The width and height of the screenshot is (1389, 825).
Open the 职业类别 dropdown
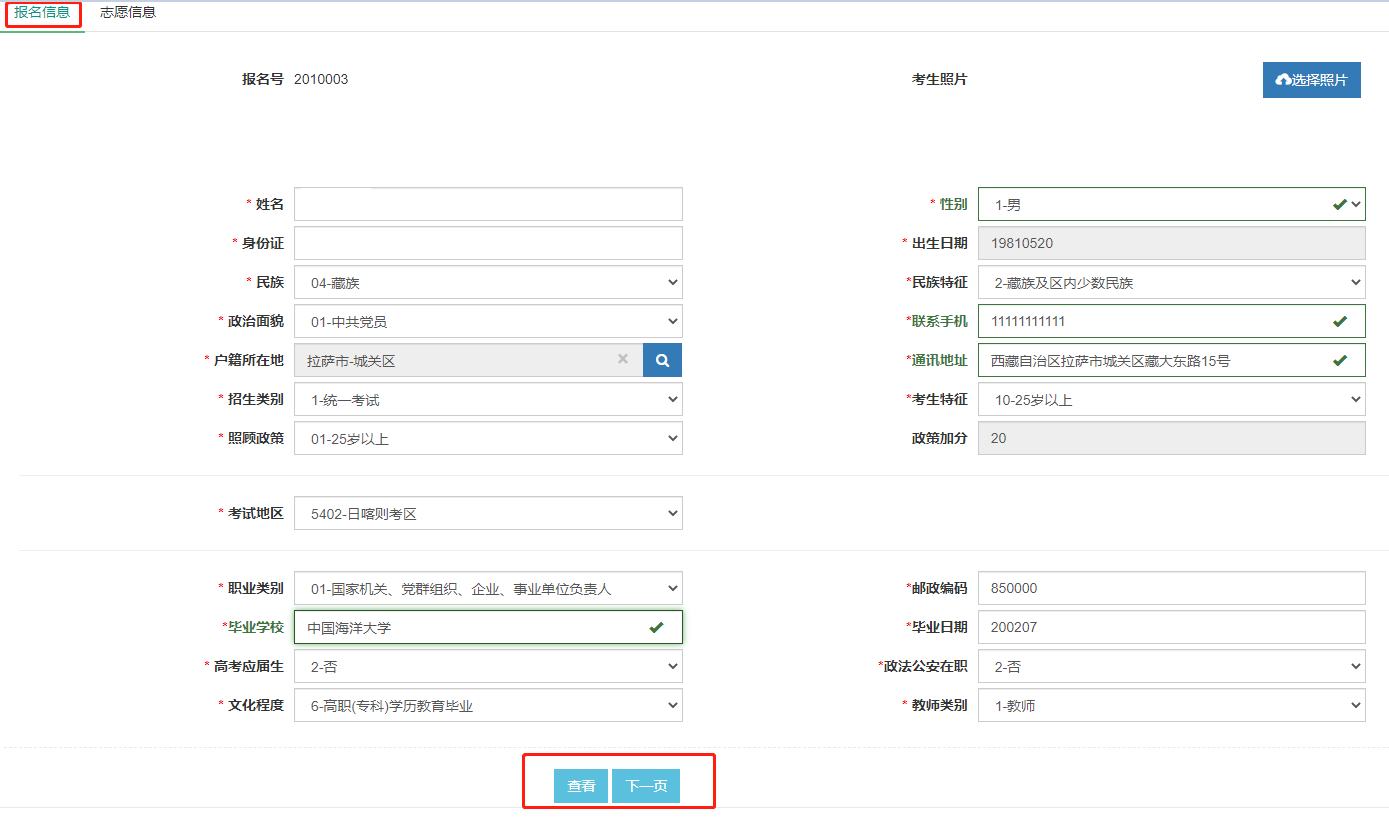pyautogui.click(x=488, y=589)
